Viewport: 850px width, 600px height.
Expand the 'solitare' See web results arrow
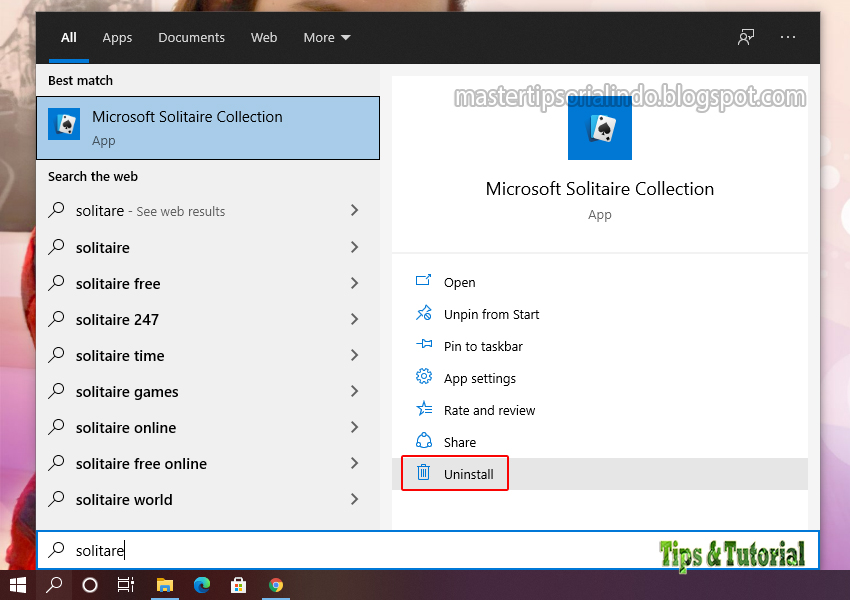(355, 210)
